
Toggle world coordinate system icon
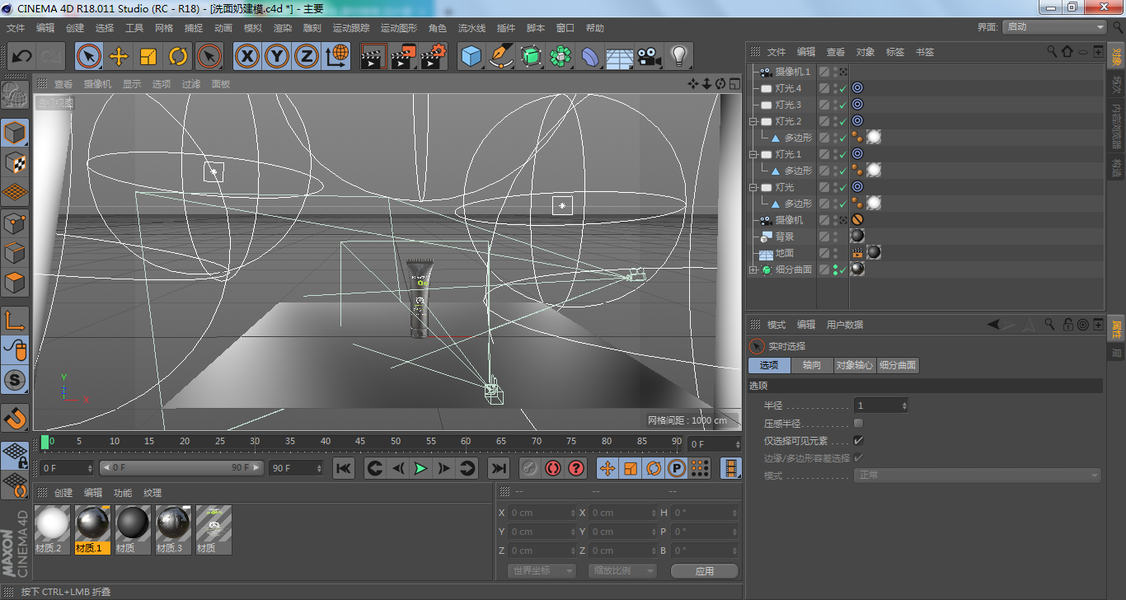337,56
